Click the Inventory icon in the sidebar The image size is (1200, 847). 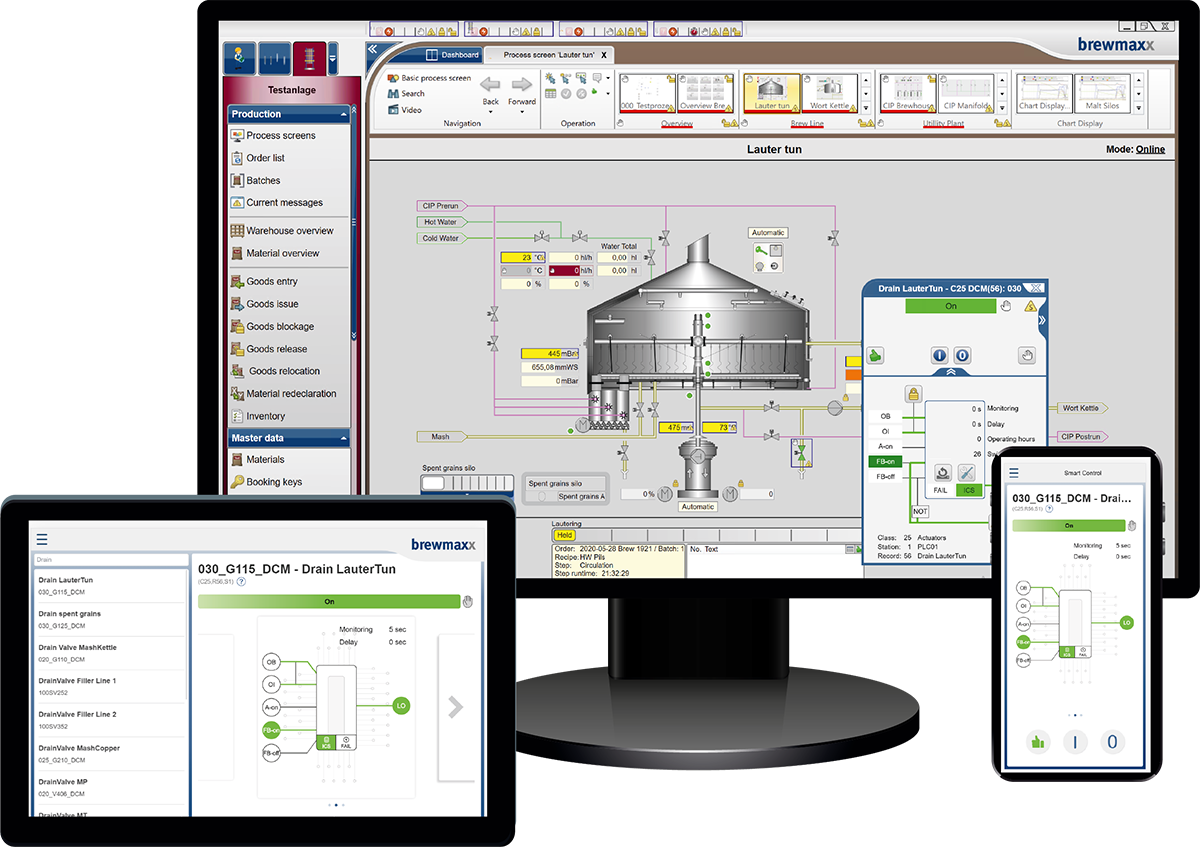pos(238,416)
